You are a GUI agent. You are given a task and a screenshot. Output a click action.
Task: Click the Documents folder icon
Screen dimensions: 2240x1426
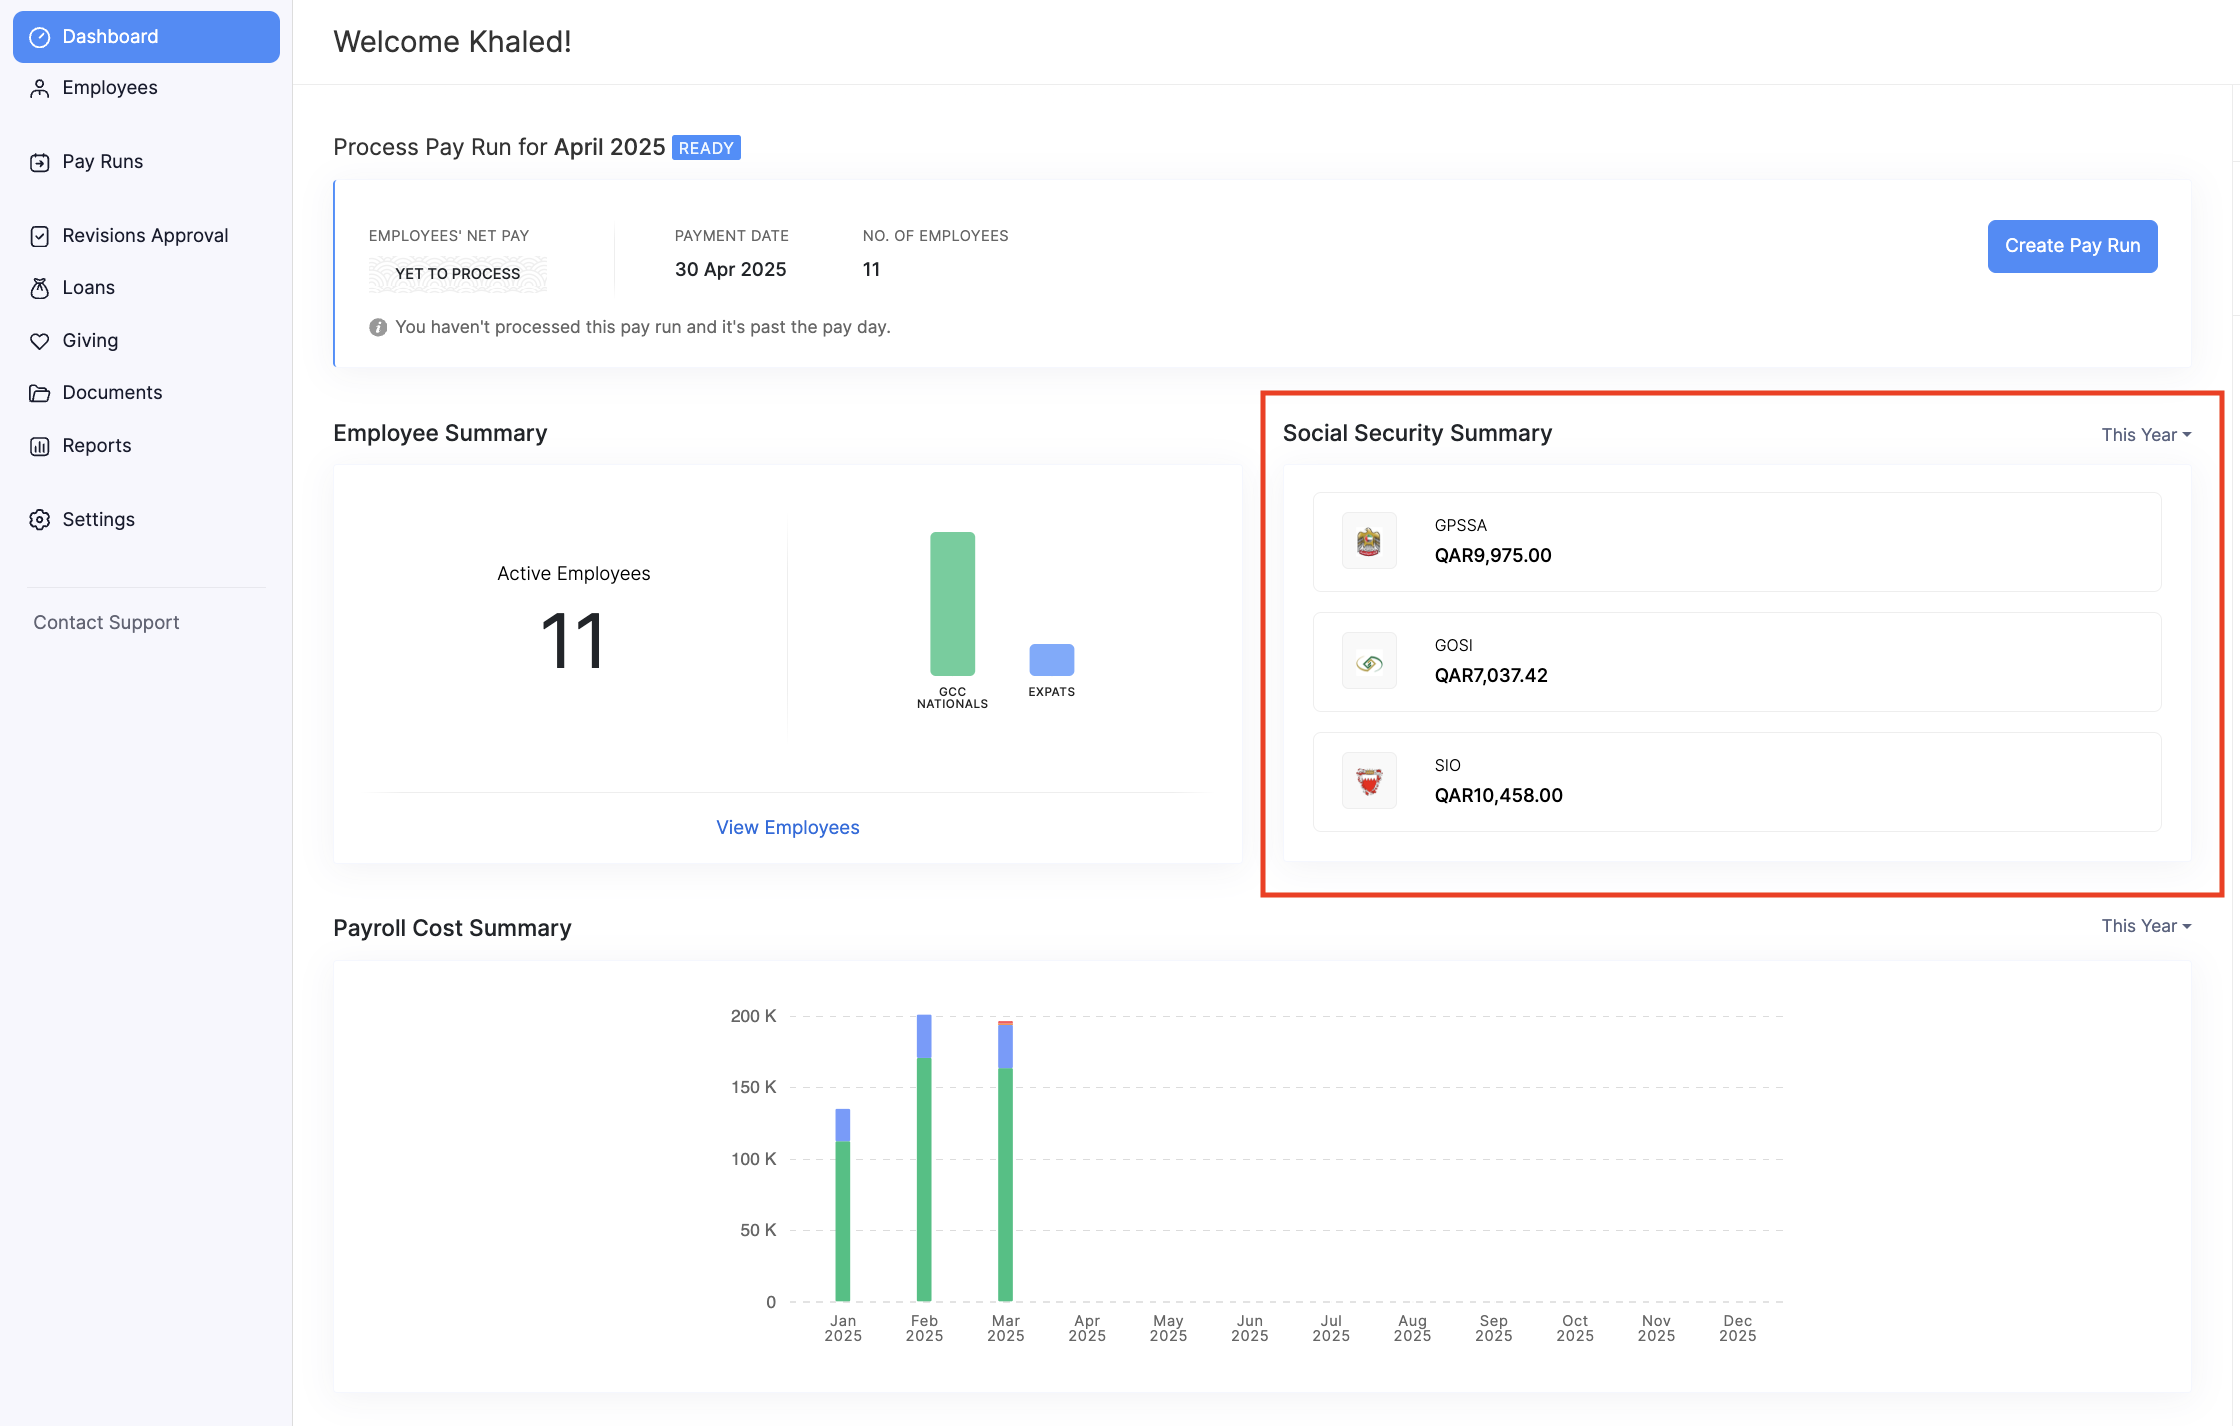point(40,393)
